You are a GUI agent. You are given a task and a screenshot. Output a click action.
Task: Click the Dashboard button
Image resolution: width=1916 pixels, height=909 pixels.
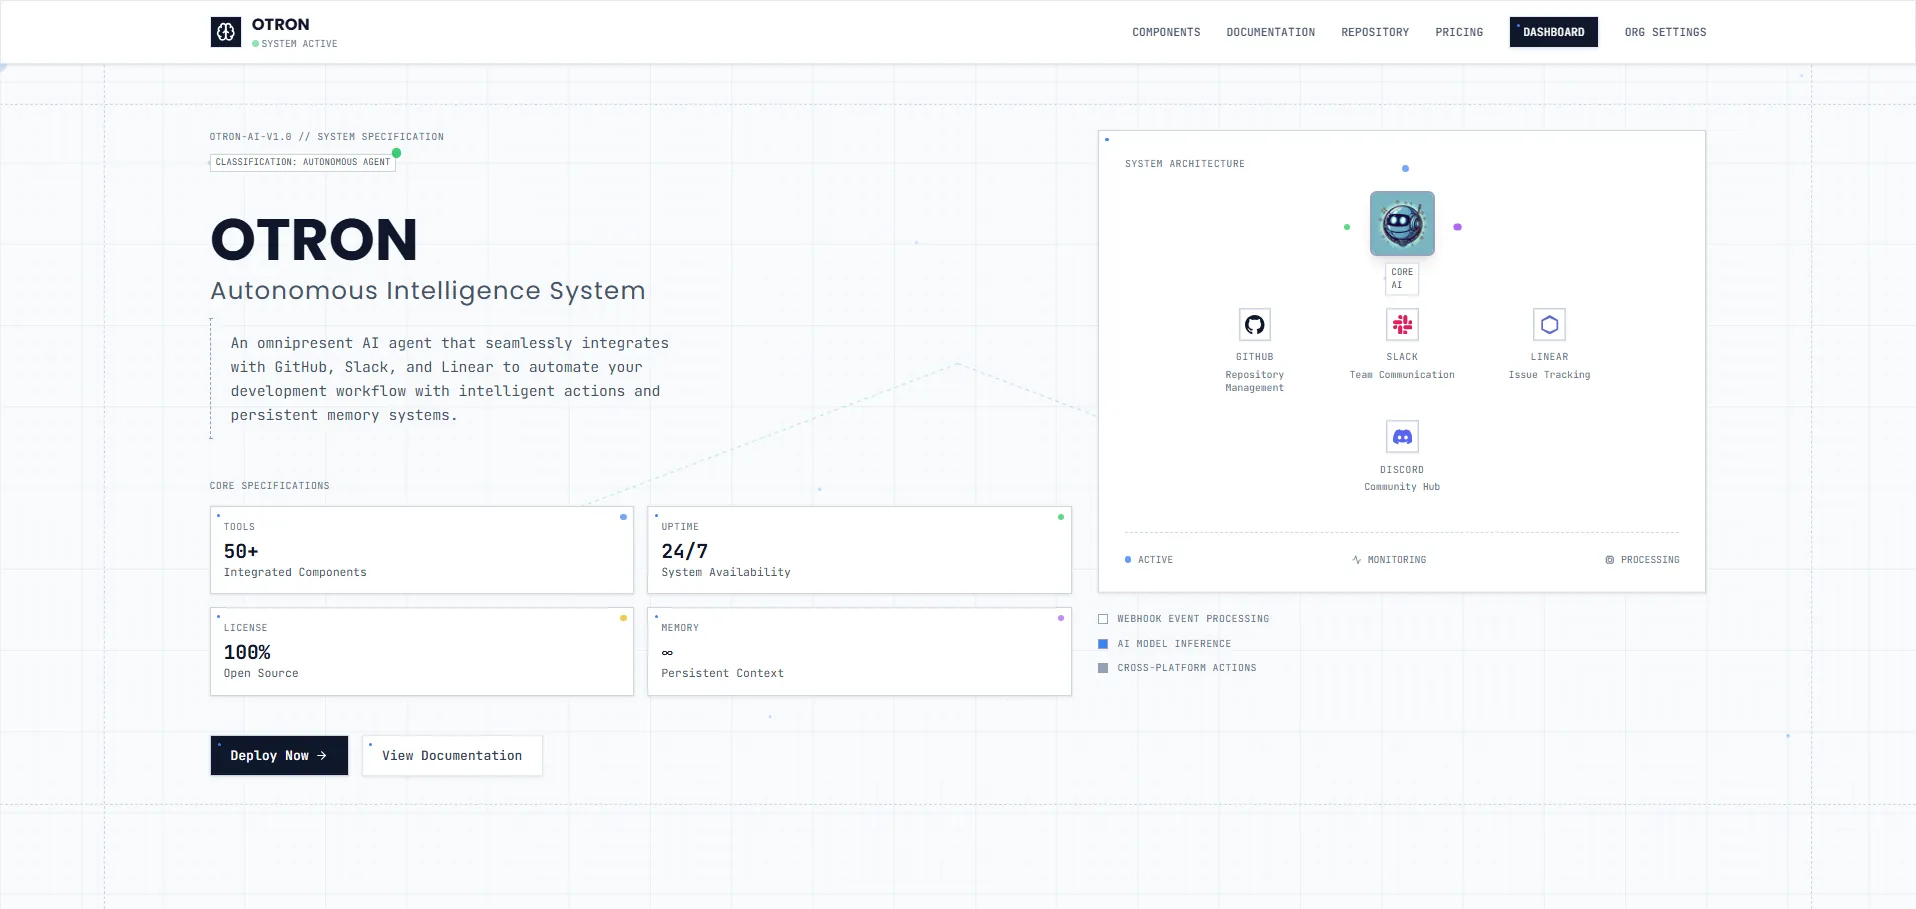[x=1553, y=32]
